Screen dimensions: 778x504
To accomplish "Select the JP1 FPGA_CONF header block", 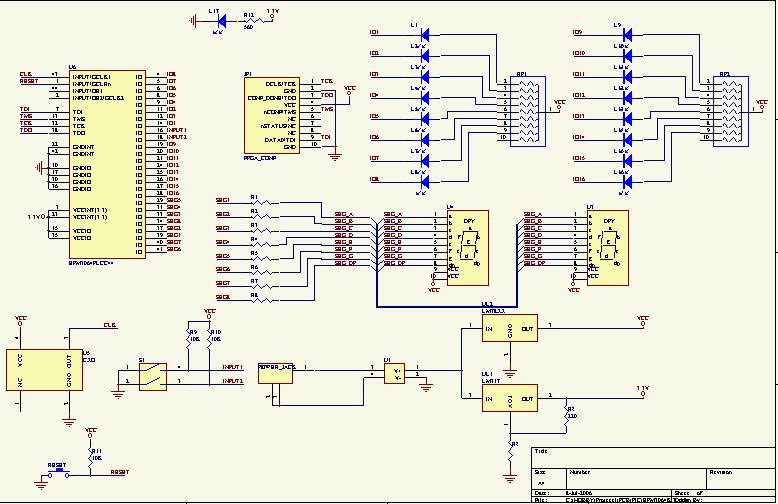I will [271, 115].
